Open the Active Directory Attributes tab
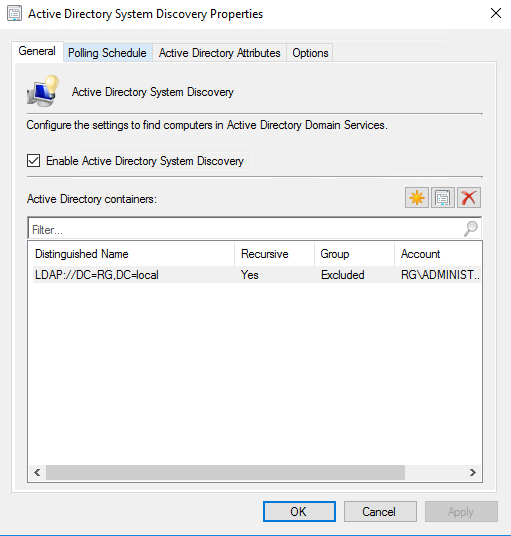 tap(219, 53)
